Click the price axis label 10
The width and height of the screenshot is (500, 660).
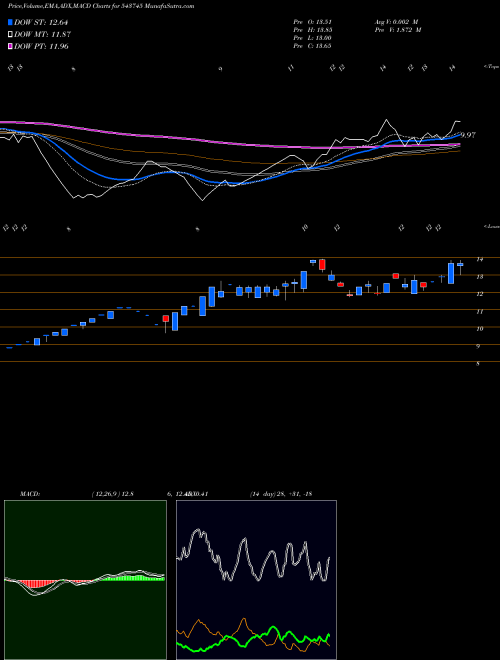point(479,329)
